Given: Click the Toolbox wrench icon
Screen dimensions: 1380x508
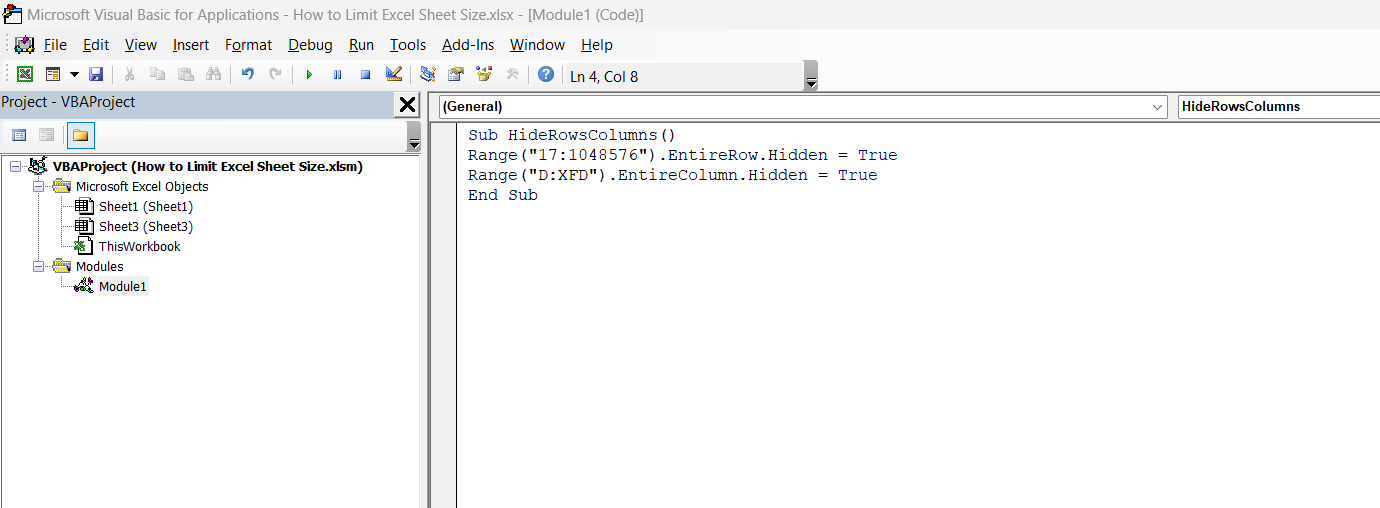Looking at the screenshot, I should (512, 75).
